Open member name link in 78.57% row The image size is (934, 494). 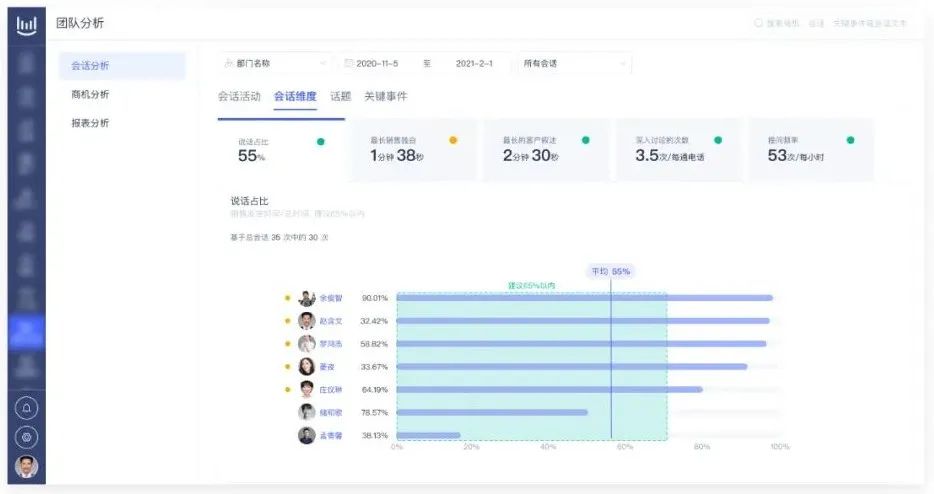point(331,412)
